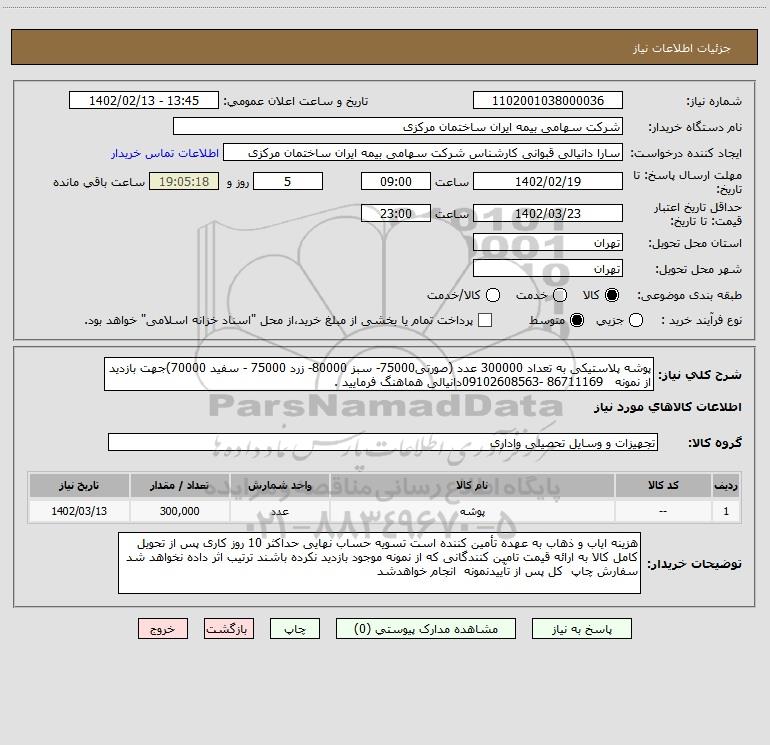Toggle the Islamic treasury payment checkbox
770x745 pixels.
pyautogui.click(x=485, y=320)
